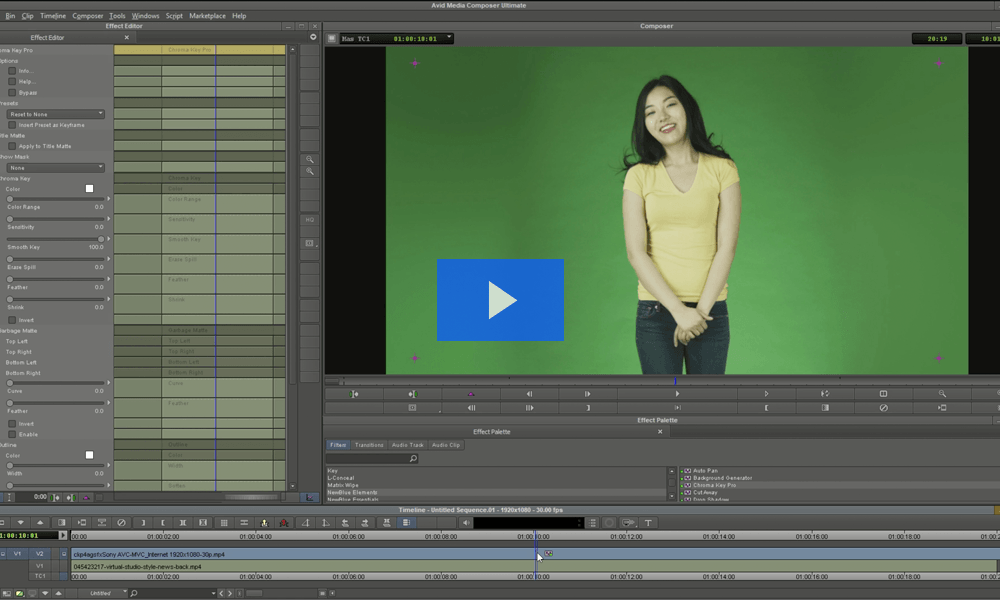This screenshot has height=600, width=1000.
Task: Toggle the HQ render quality button
Action: [310, 220]
